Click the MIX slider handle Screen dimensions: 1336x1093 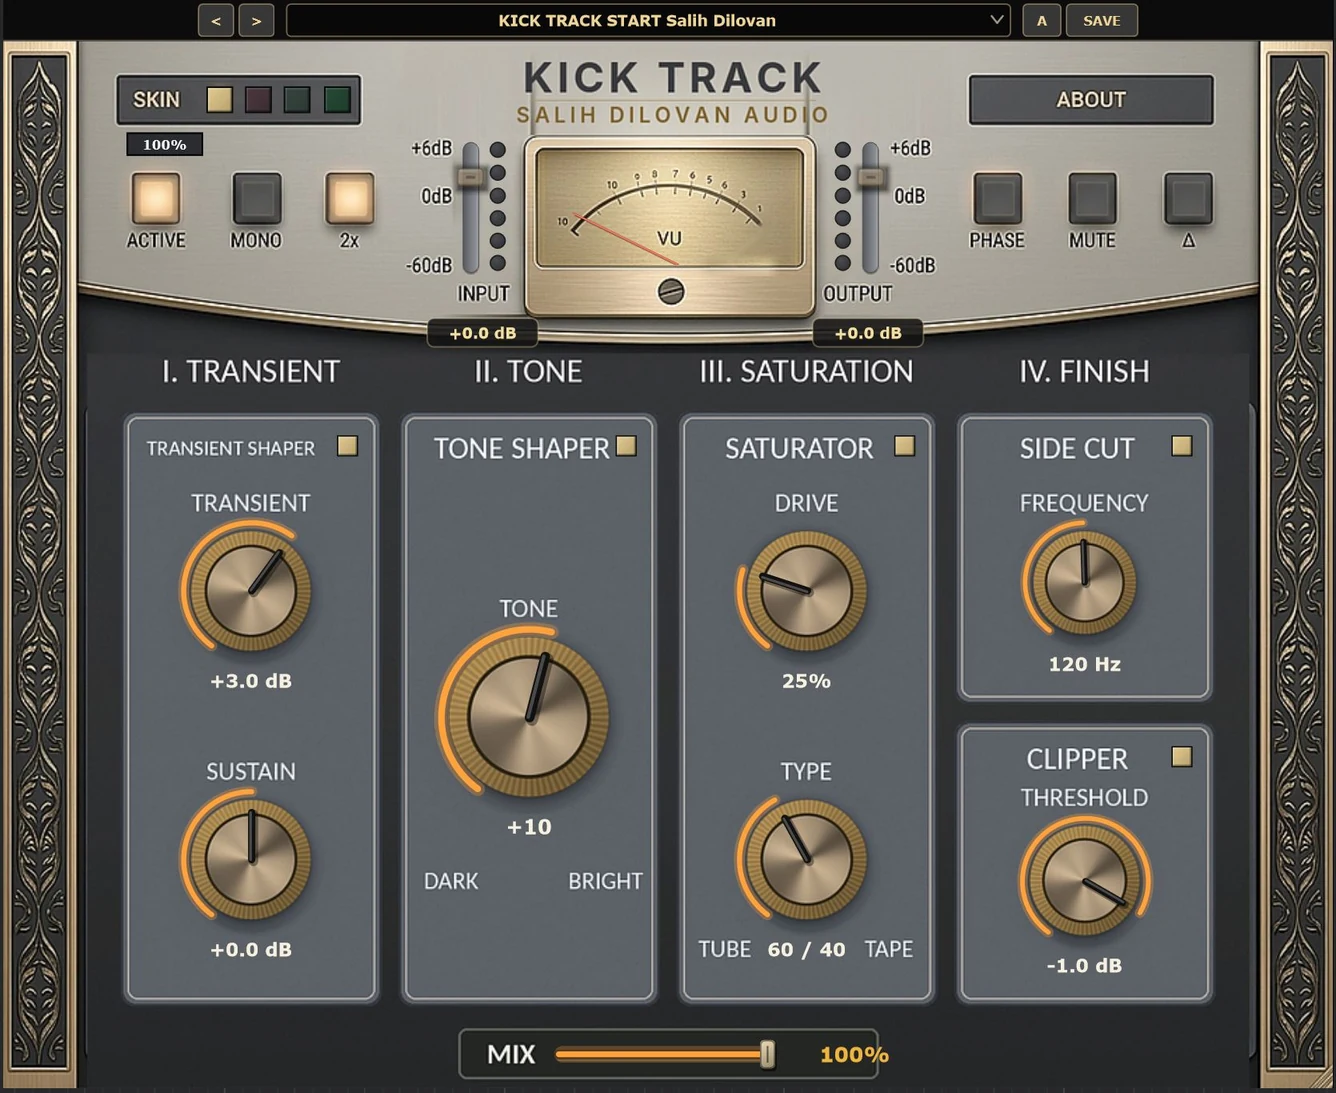pos(767,1054)
